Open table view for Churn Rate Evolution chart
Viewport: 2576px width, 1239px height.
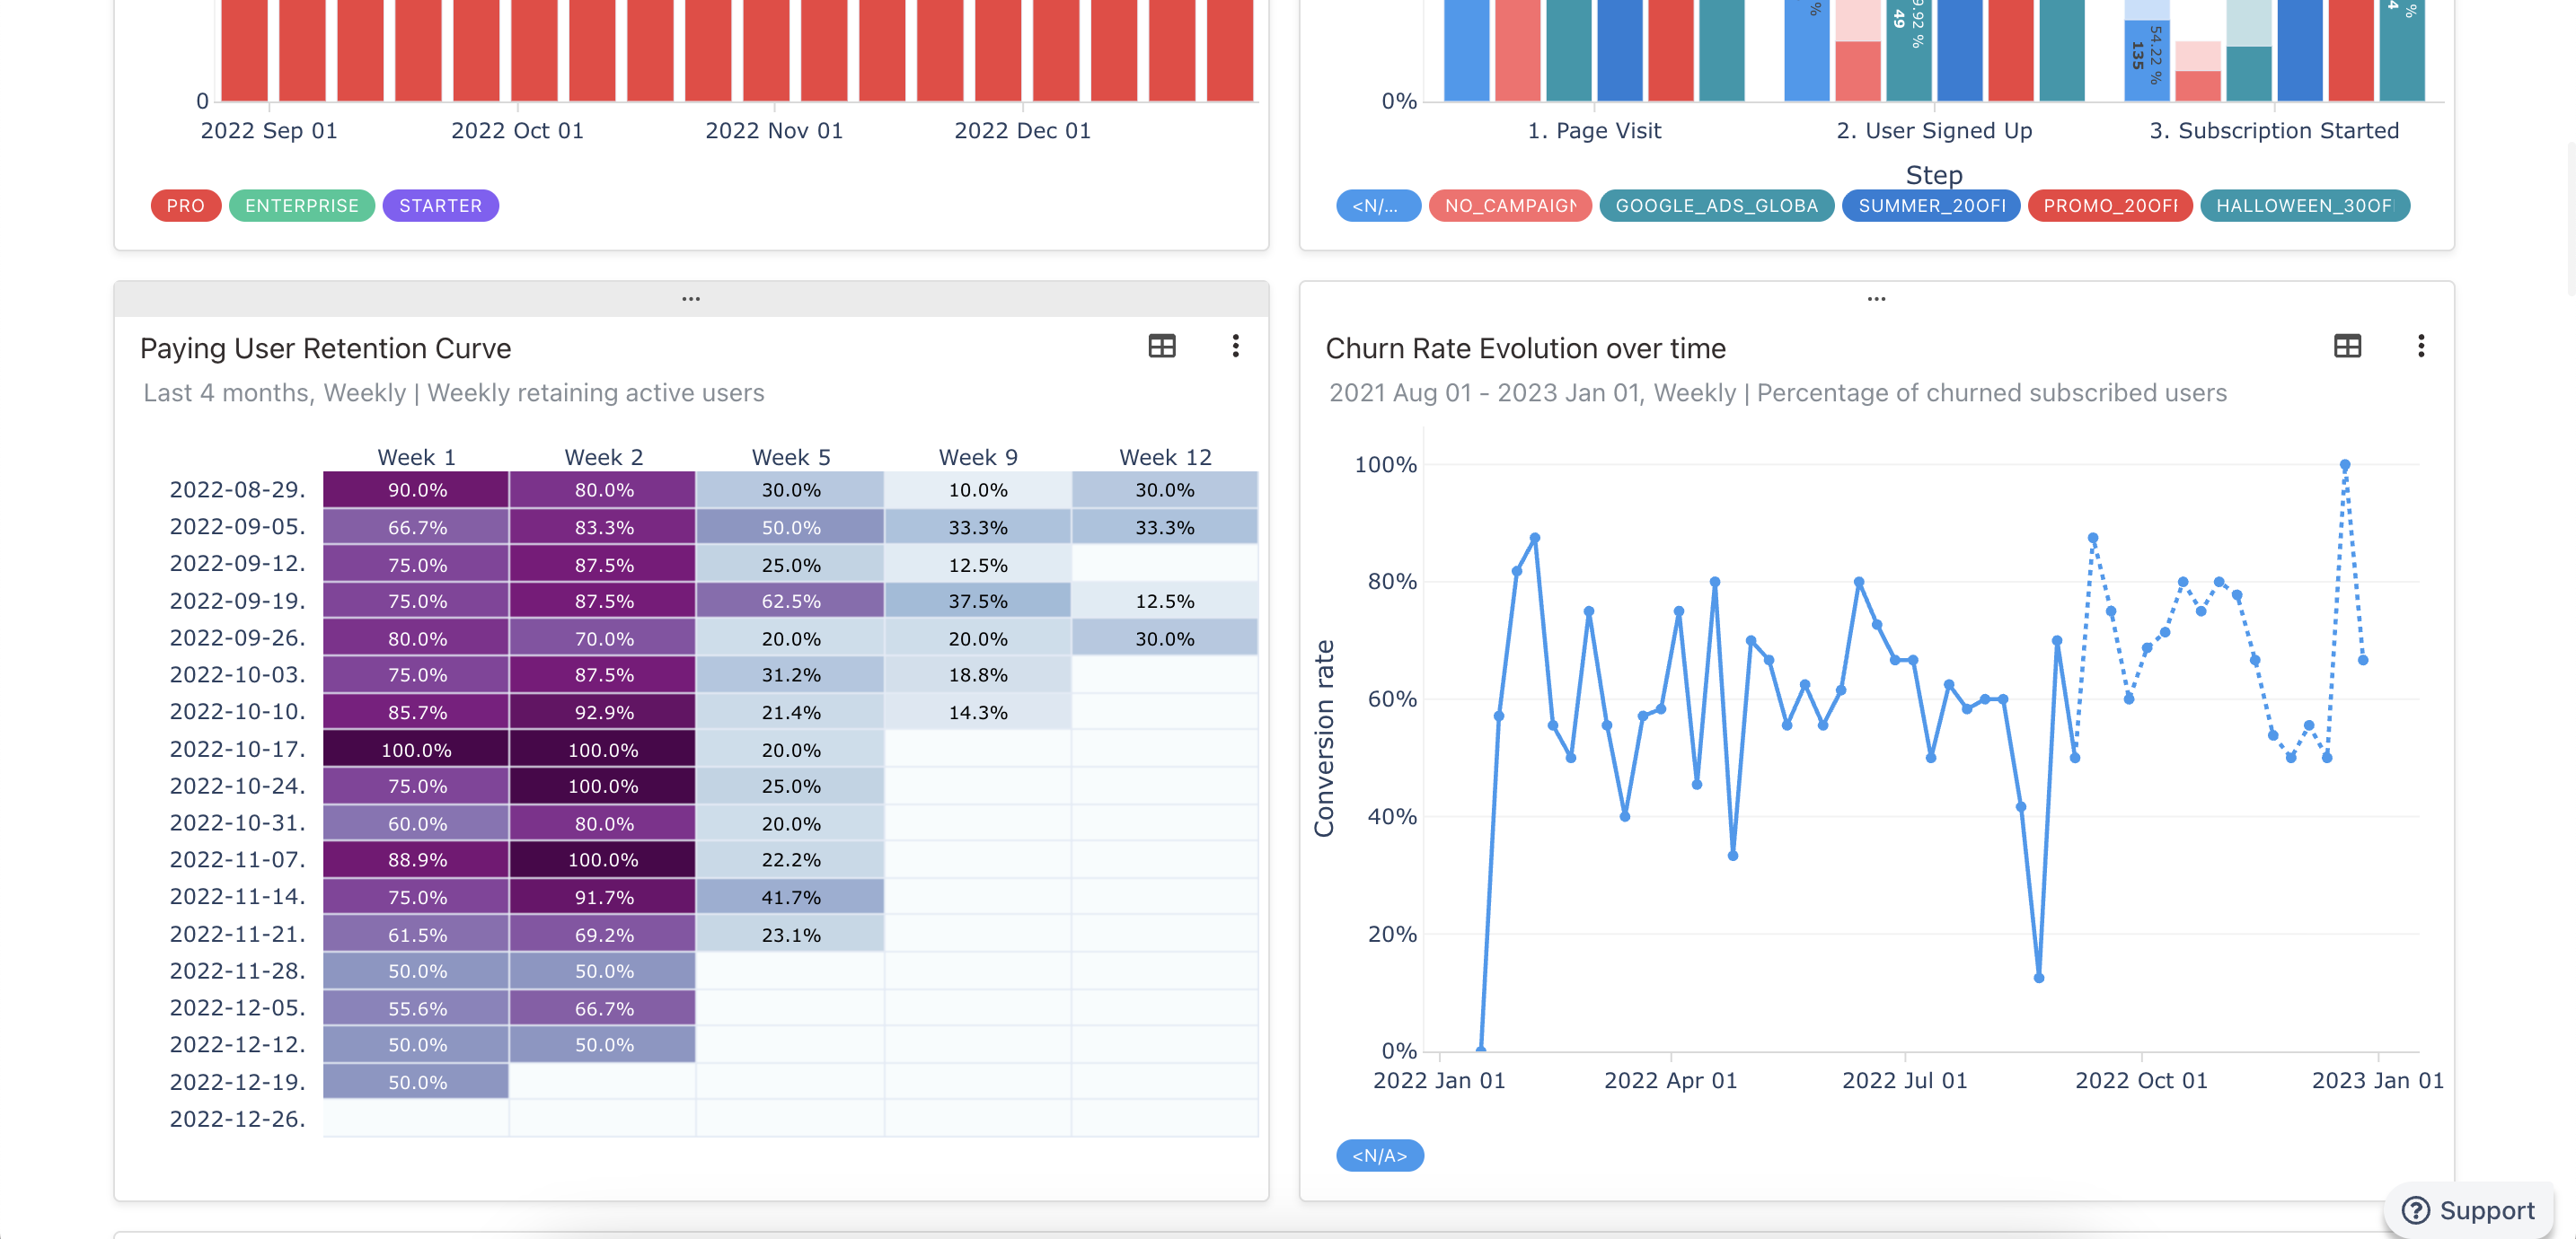coord(2346,346)
